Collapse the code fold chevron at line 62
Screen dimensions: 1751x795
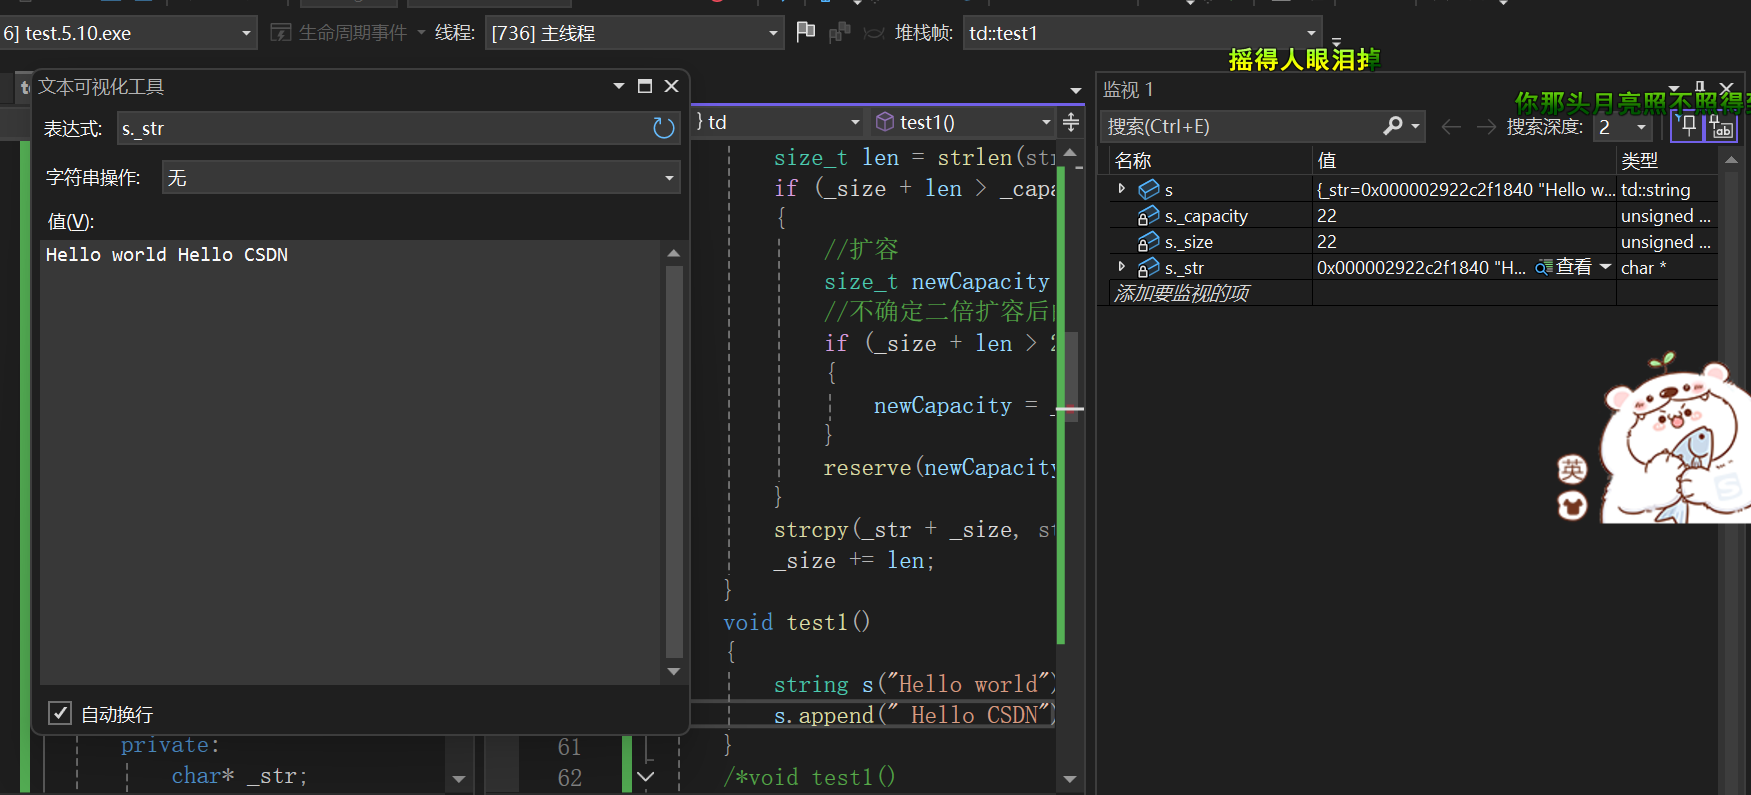click(x=646, y=776)
